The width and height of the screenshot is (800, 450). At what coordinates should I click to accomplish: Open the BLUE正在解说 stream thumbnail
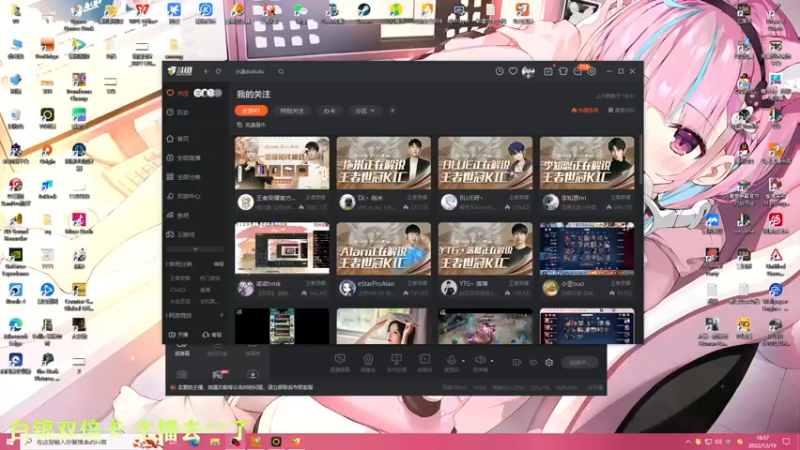(x=485, y=163)
